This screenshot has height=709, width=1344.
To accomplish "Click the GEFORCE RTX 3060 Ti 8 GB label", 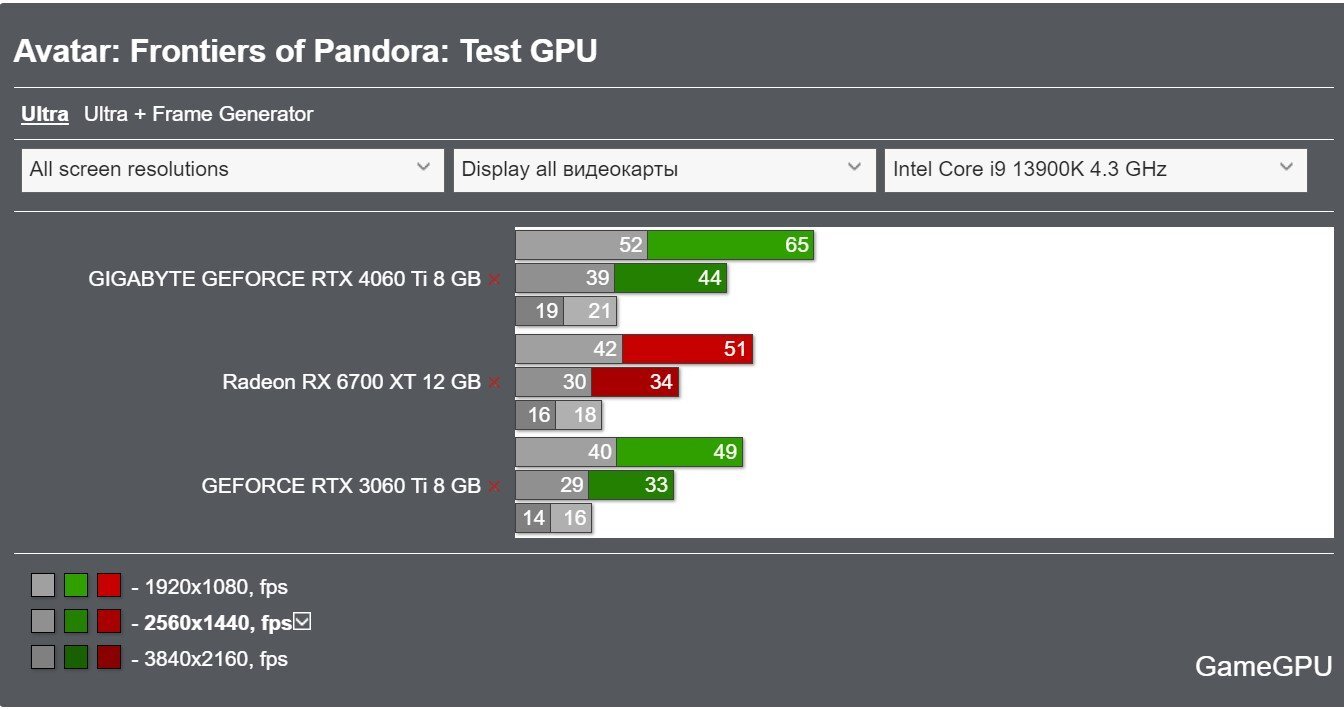I will pos(341,486).
